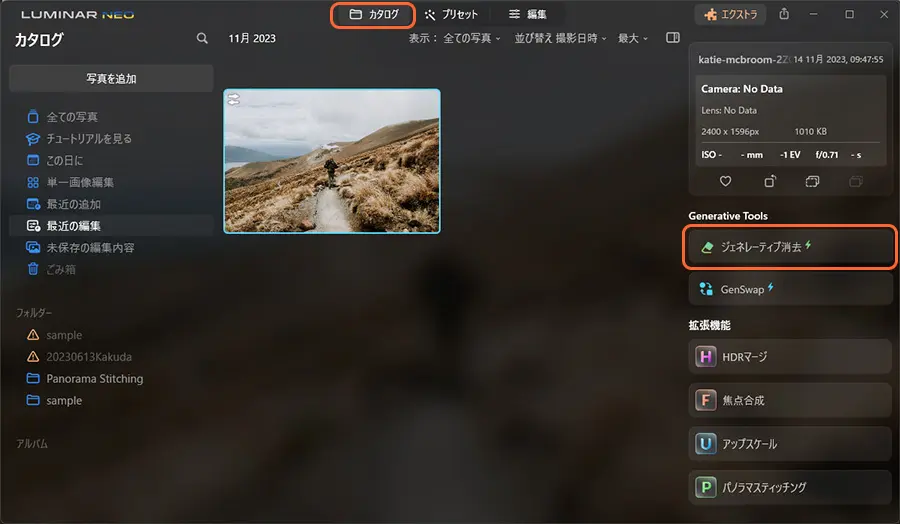Open チュートリアルを見る in the sidebar

click(111, 139)
